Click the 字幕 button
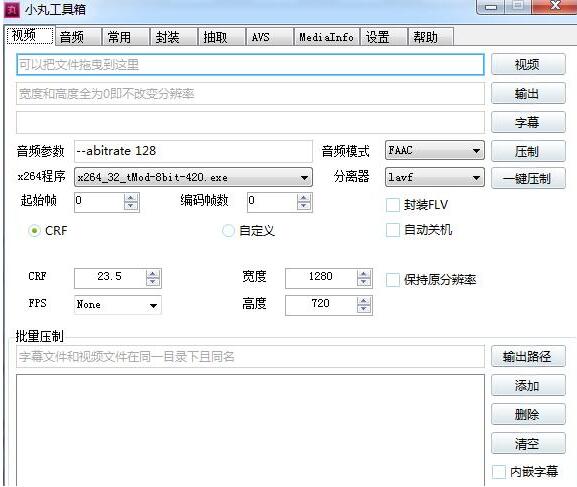Viewport: 577px width, 487px height. pos(528,122)
